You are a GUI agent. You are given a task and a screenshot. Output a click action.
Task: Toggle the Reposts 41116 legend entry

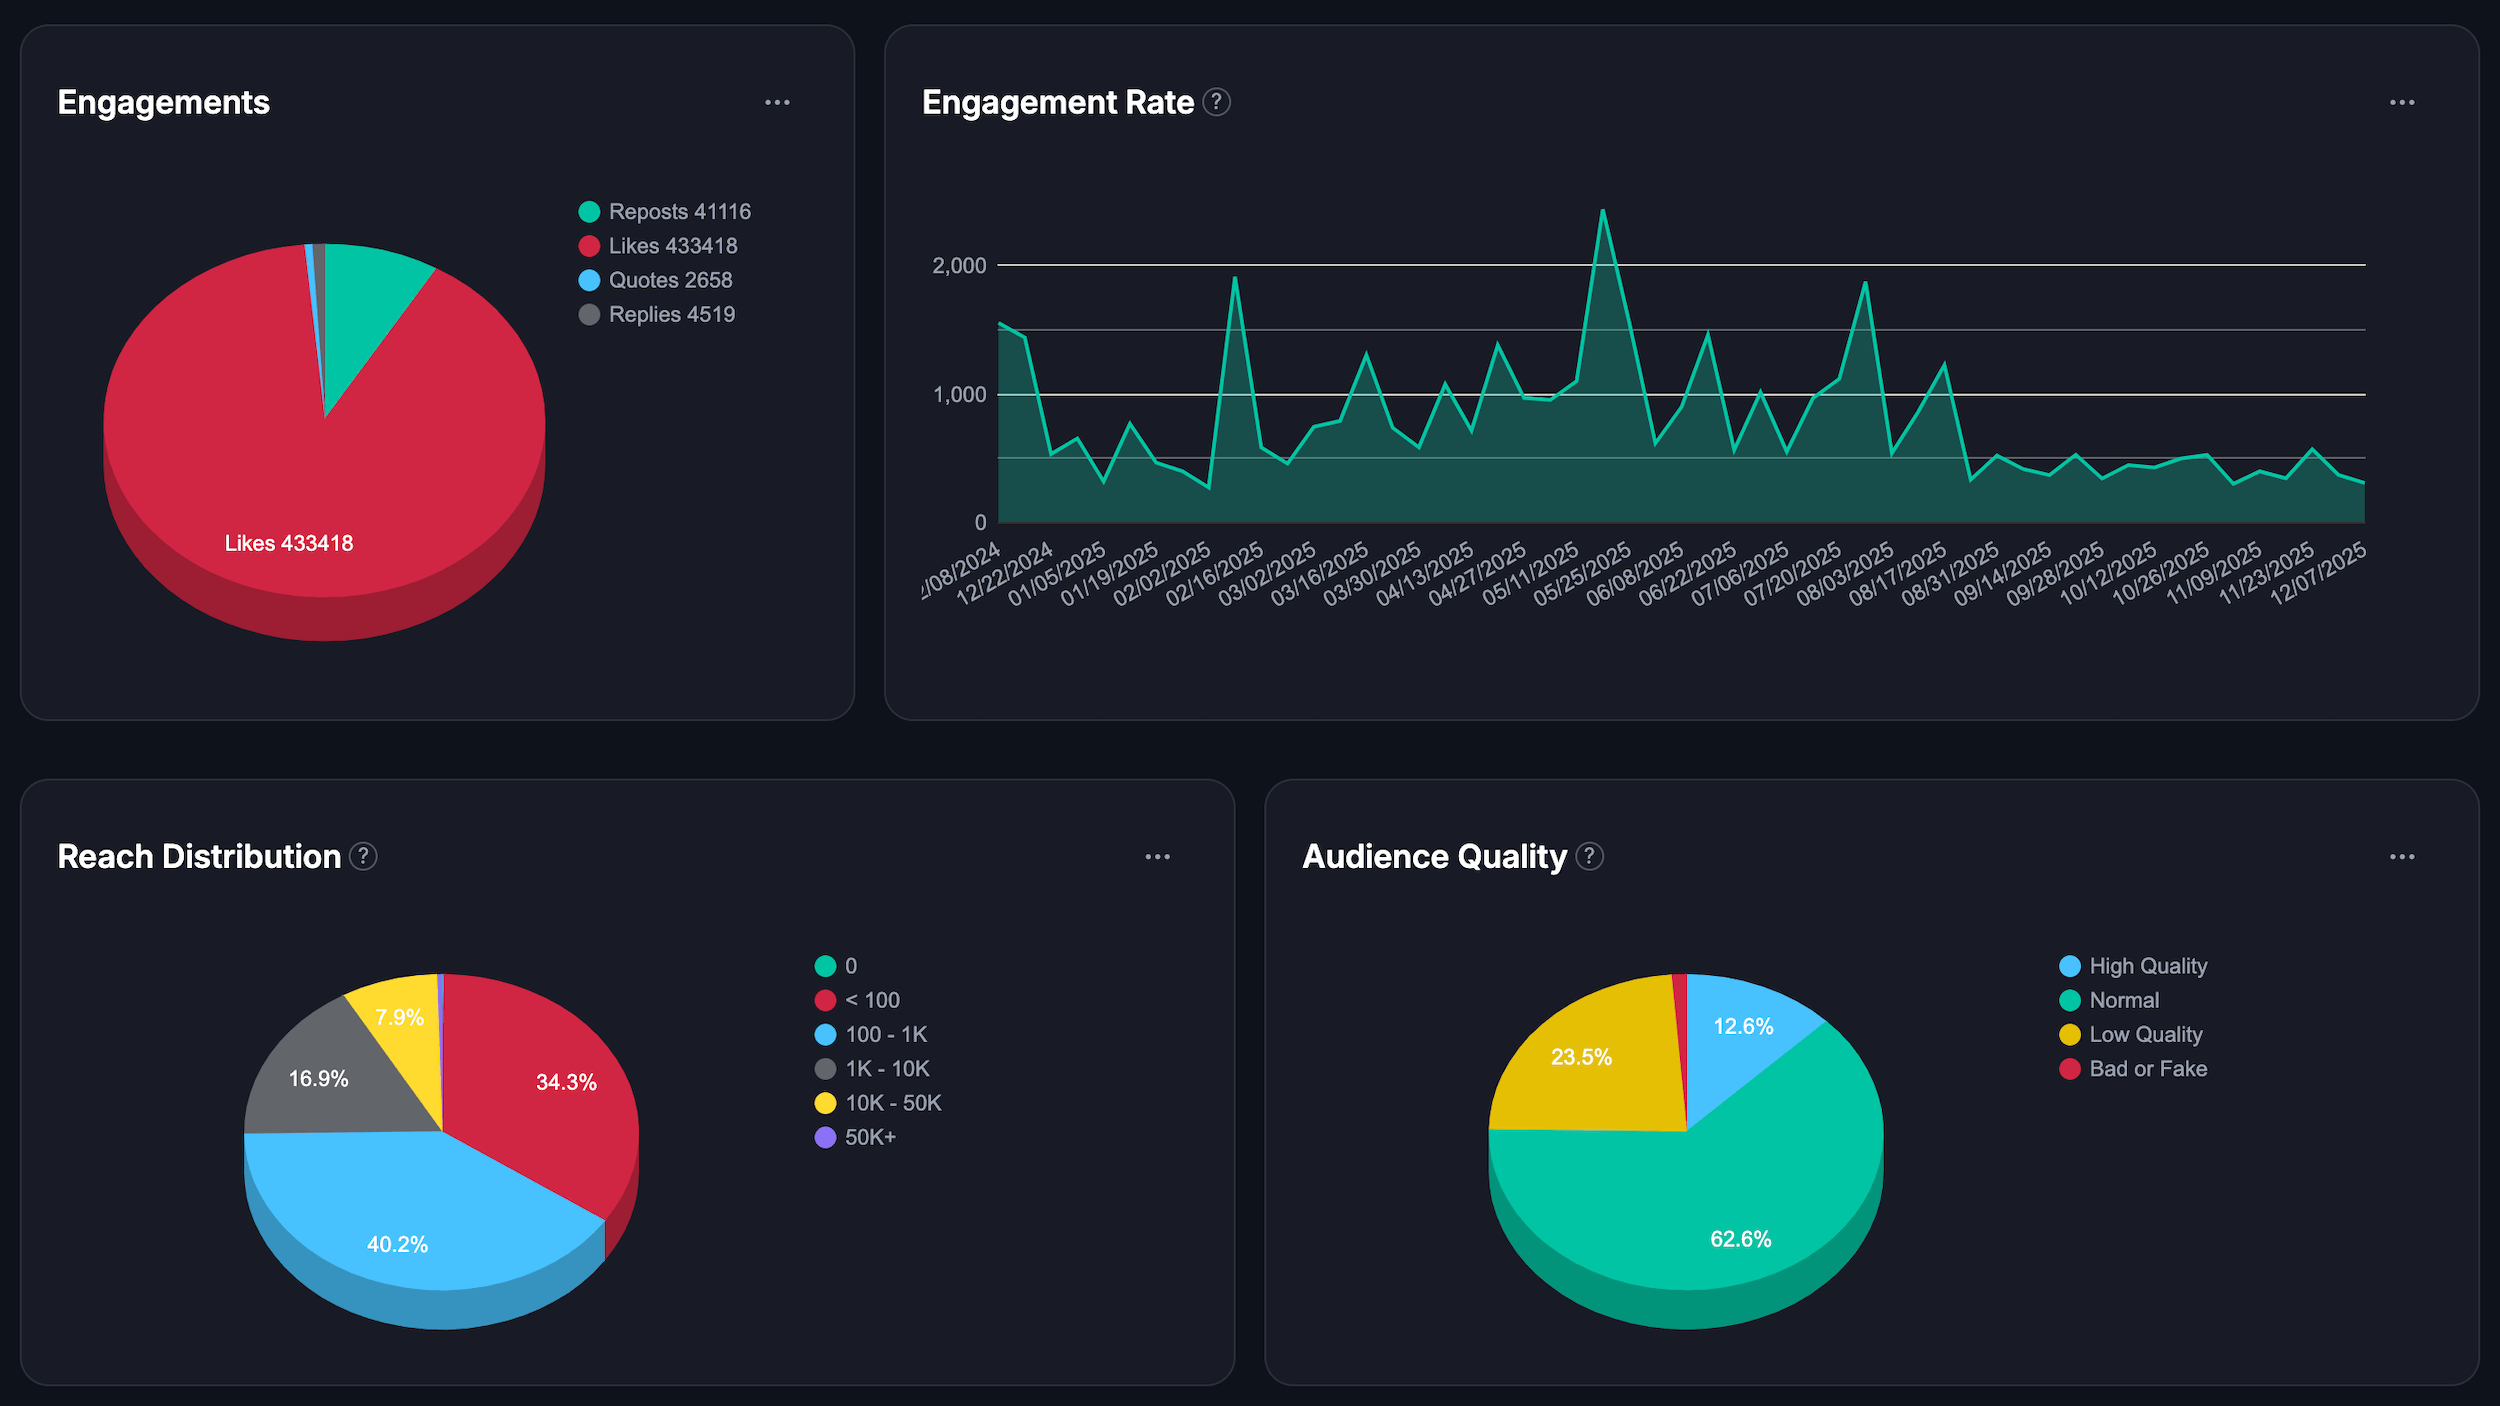(678, 212)
